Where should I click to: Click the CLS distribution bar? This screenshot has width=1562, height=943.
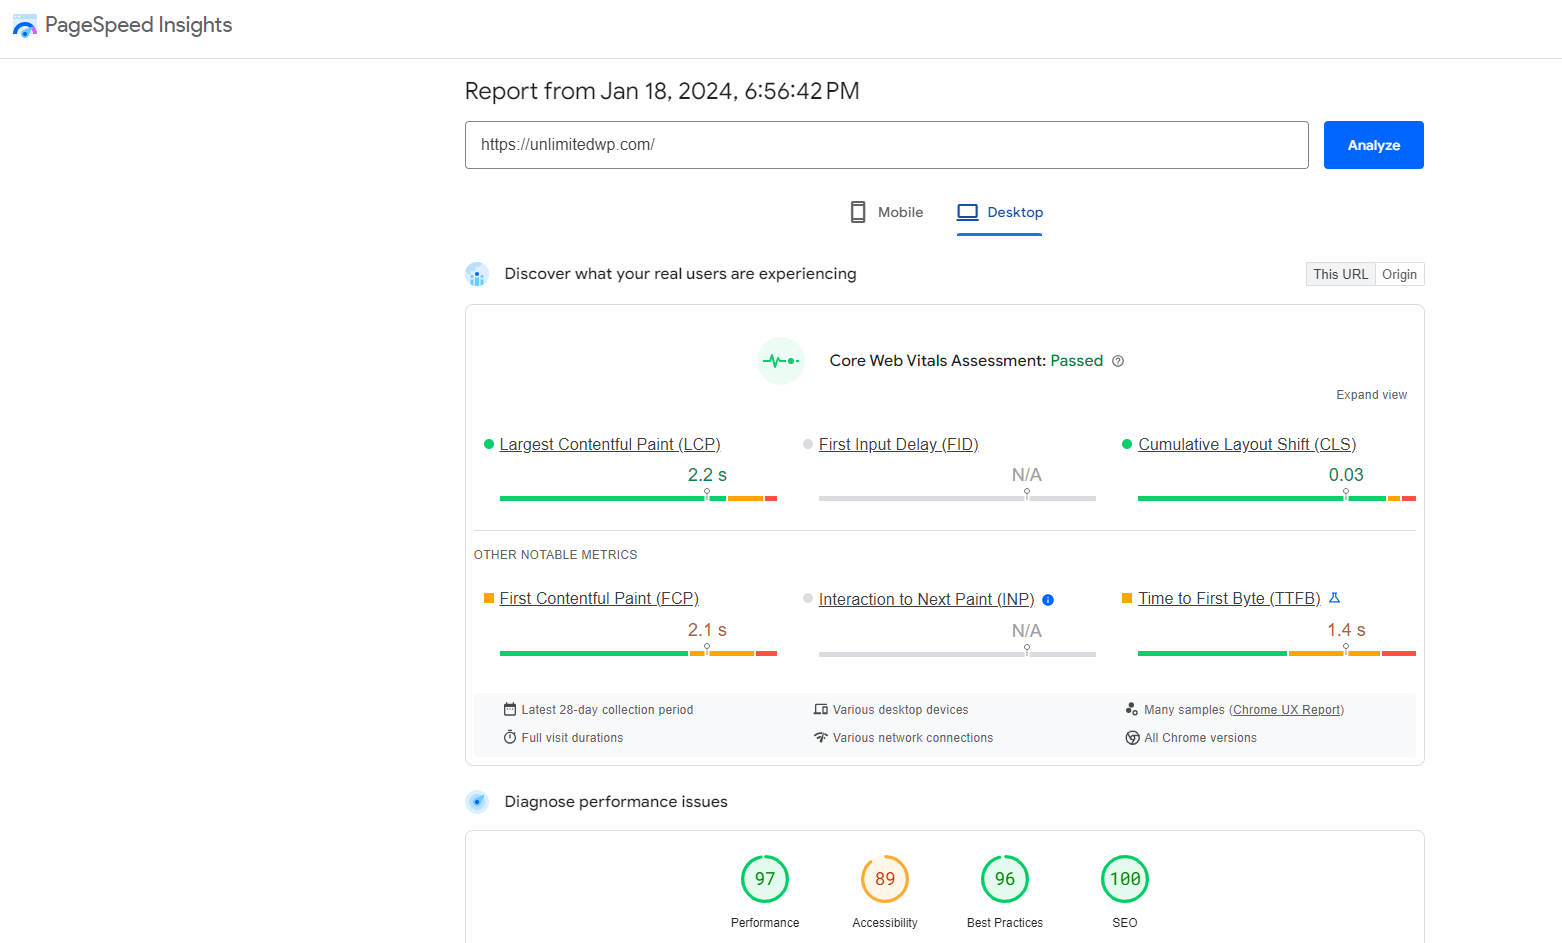pyautogui.click(x=1277, y=498)
